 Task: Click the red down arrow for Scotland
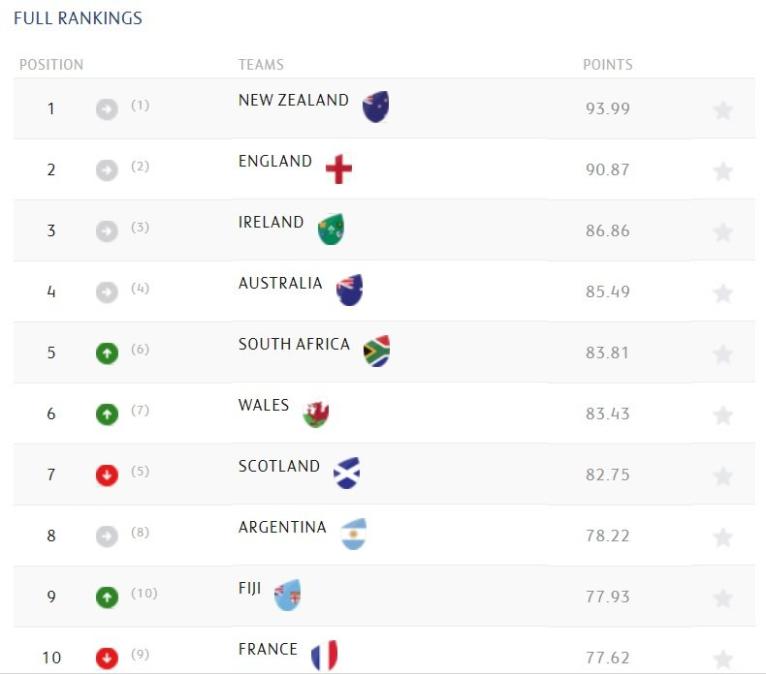pos(107,475)
